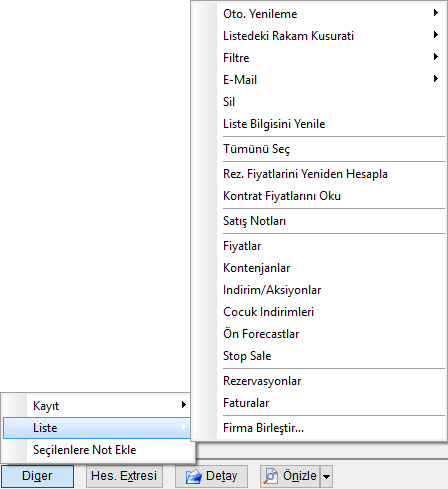Open the Filtre submenu
Screen dimensions: 448x489
pos(319,58)
